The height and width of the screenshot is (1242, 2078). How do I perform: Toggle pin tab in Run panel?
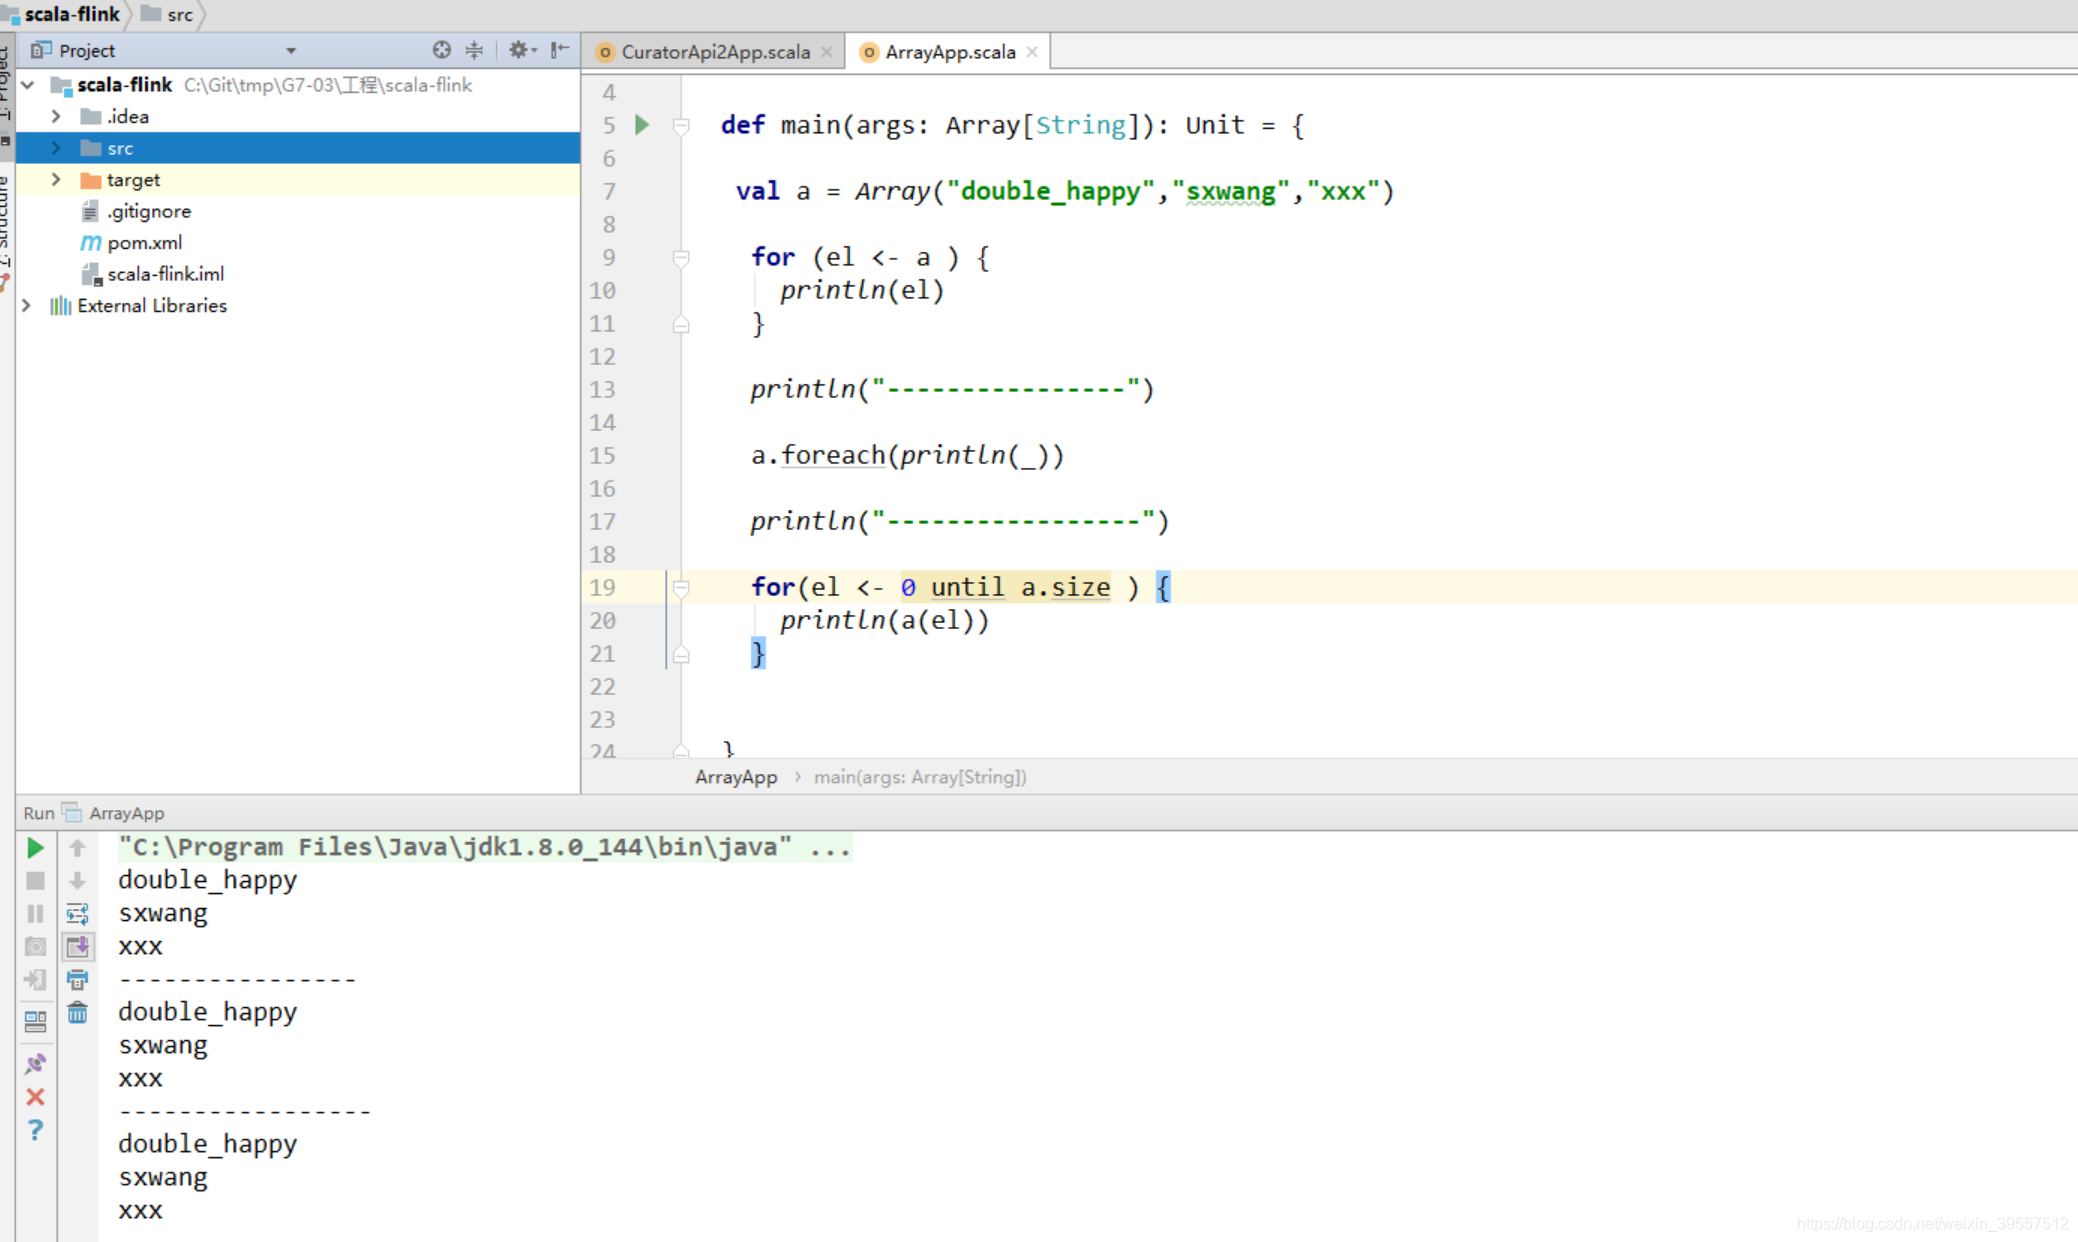pos(35,1063)
